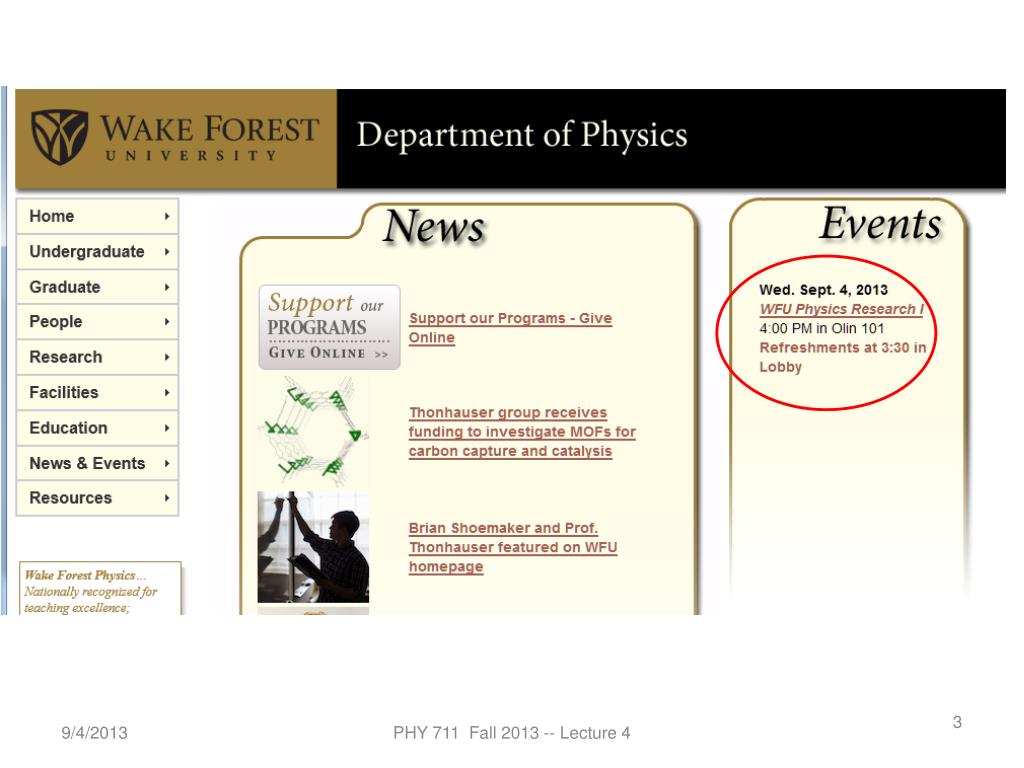Expand the arrow beside Education
Viewport: 1024px width, 768px height.
click(x=167, y=428)
